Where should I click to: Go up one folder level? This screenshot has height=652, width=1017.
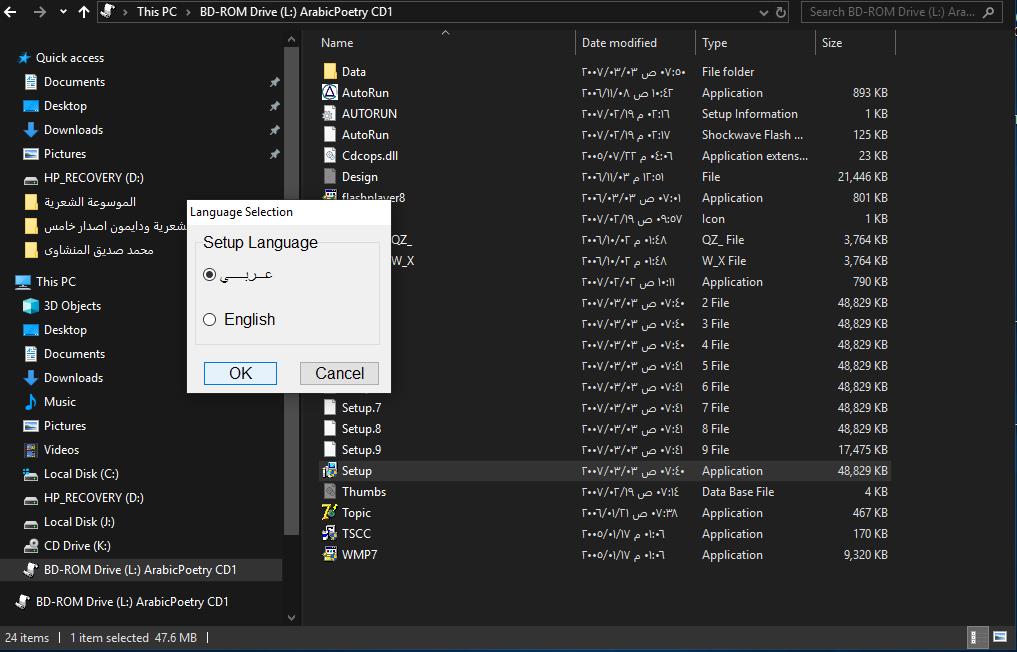click(x=86, y=12)
